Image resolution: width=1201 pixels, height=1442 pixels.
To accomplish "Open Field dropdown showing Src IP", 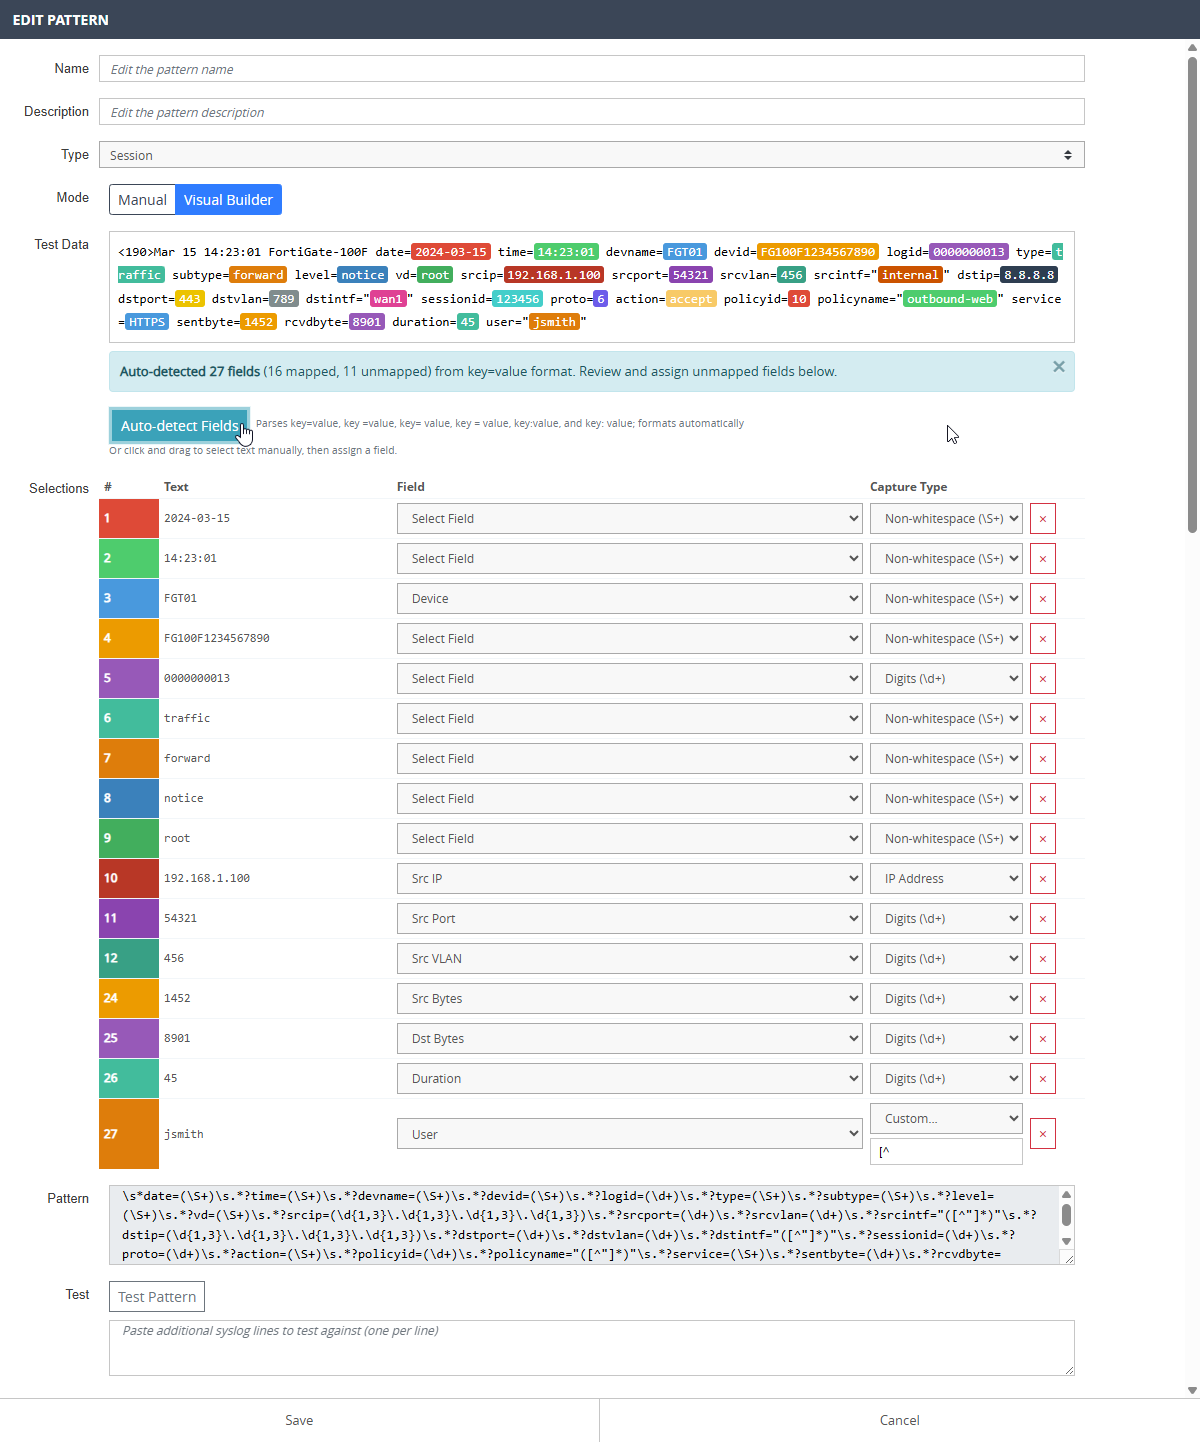I will coord(630,879).
